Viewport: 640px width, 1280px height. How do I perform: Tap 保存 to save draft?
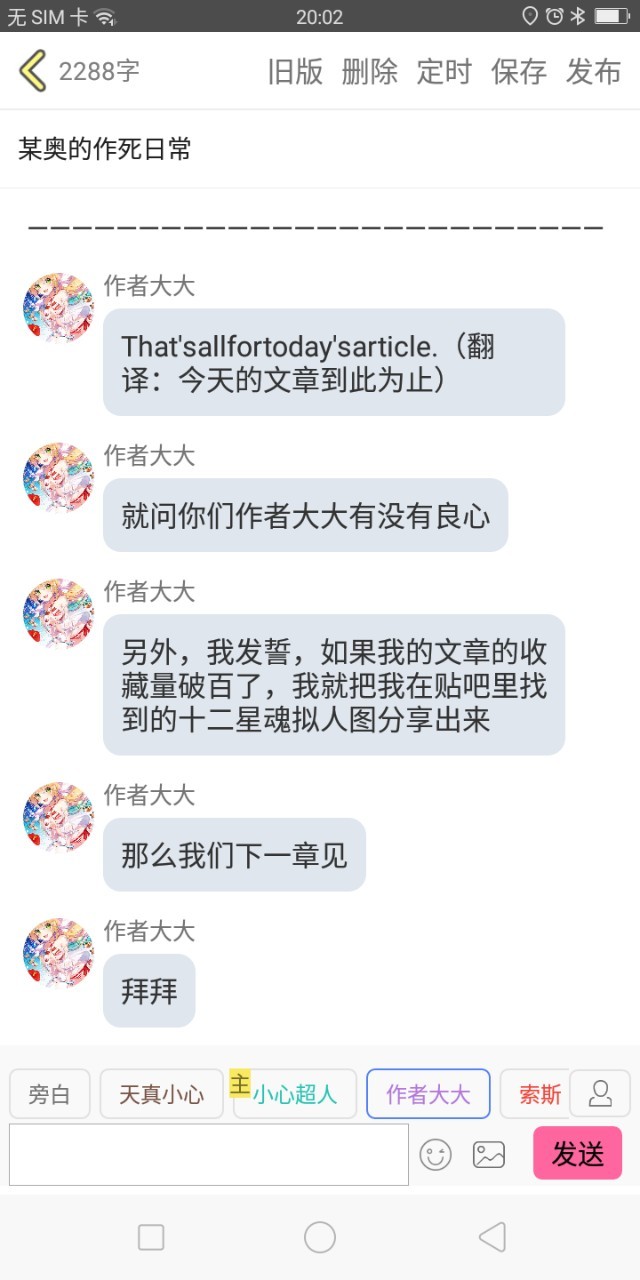(x=519, y=72)
